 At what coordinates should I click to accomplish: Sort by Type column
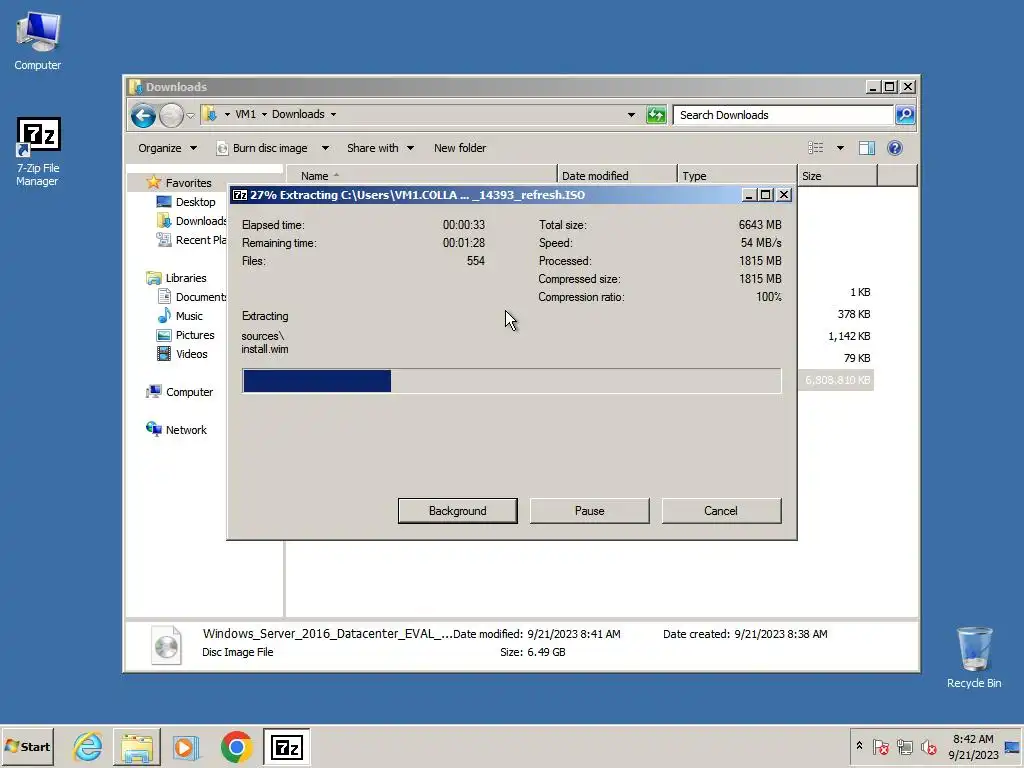click(x=737, y=176)
